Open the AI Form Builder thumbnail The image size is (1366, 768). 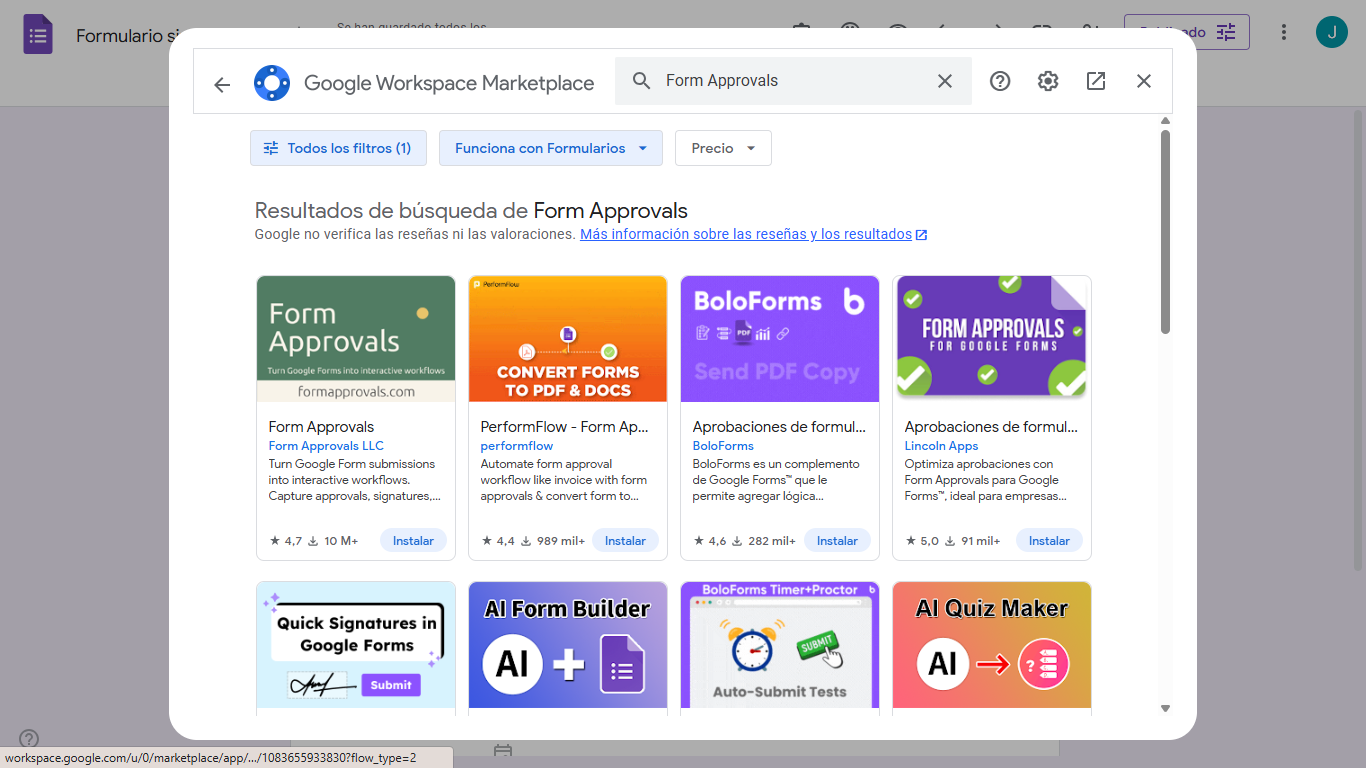tap(568, 645)
